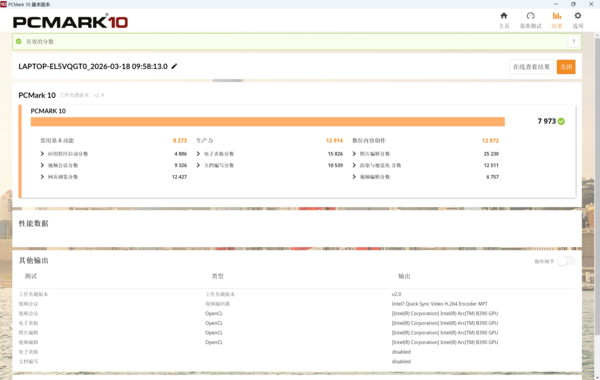Expand the 电子表格分数 row
The image size is (600, 380).
click(x=198, y=154)
